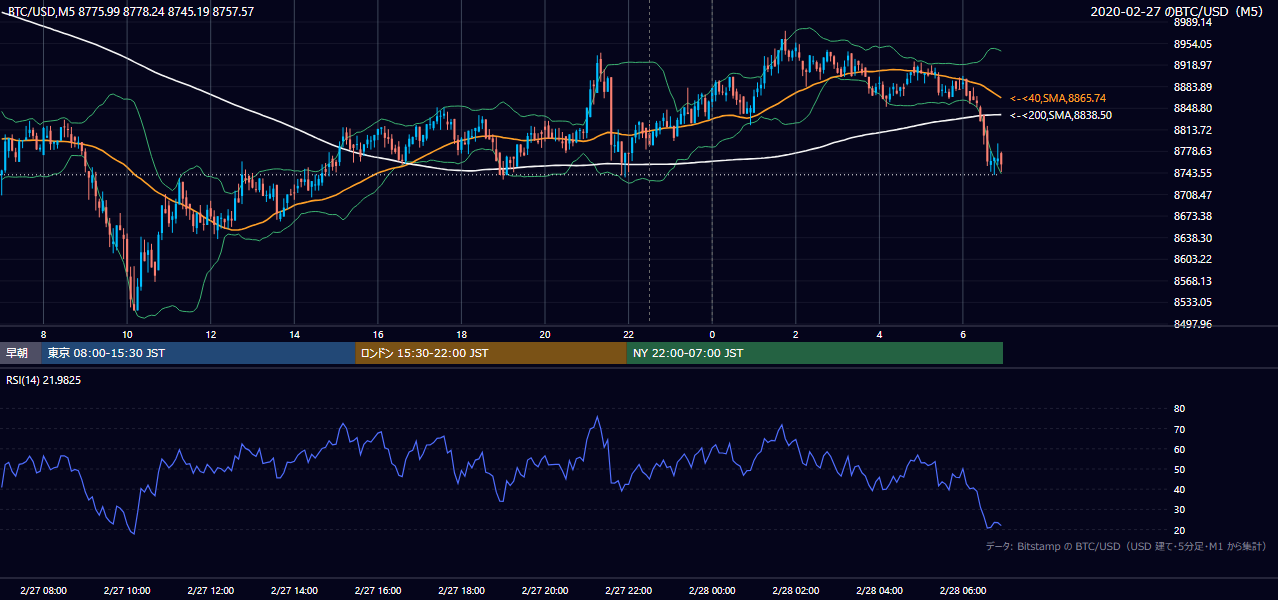Screen dimensions: 1278x600
Task: Click hour label 0 under price chart
Action: point(712,334)
